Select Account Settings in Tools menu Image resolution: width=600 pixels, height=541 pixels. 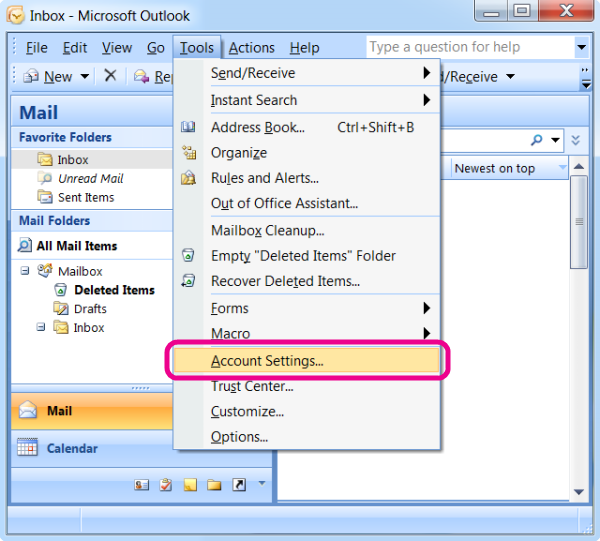click(307, 360)
